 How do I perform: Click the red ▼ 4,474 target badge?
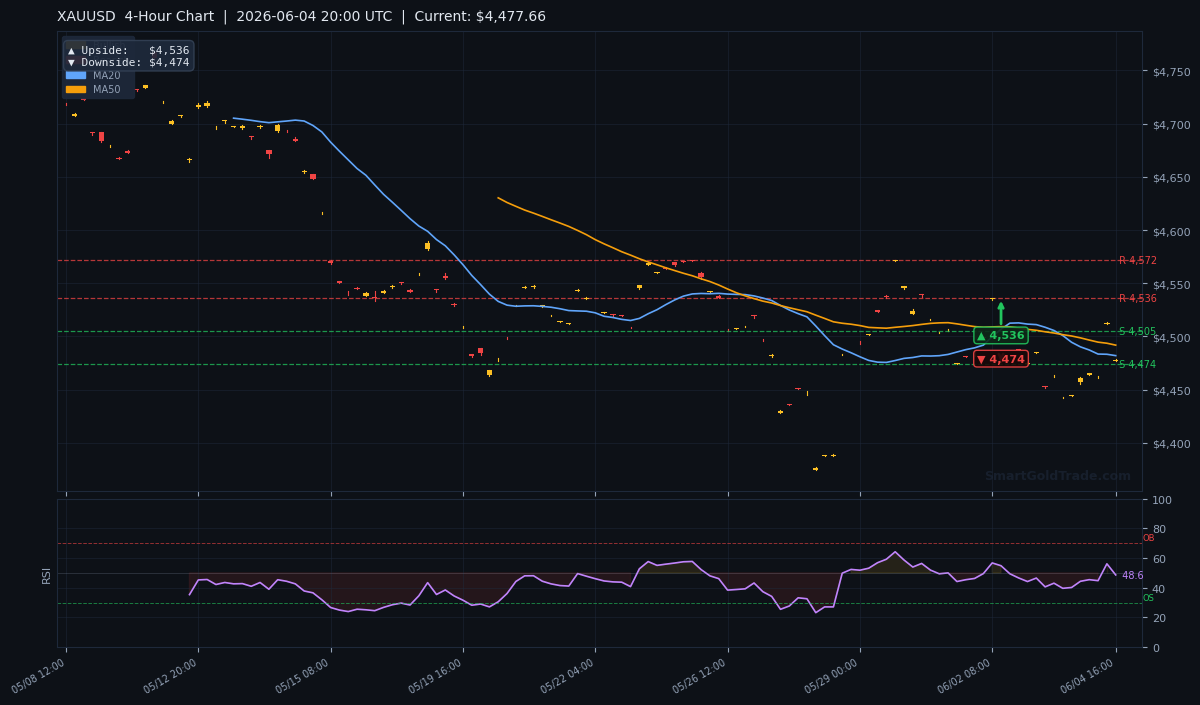(1001, 359)
